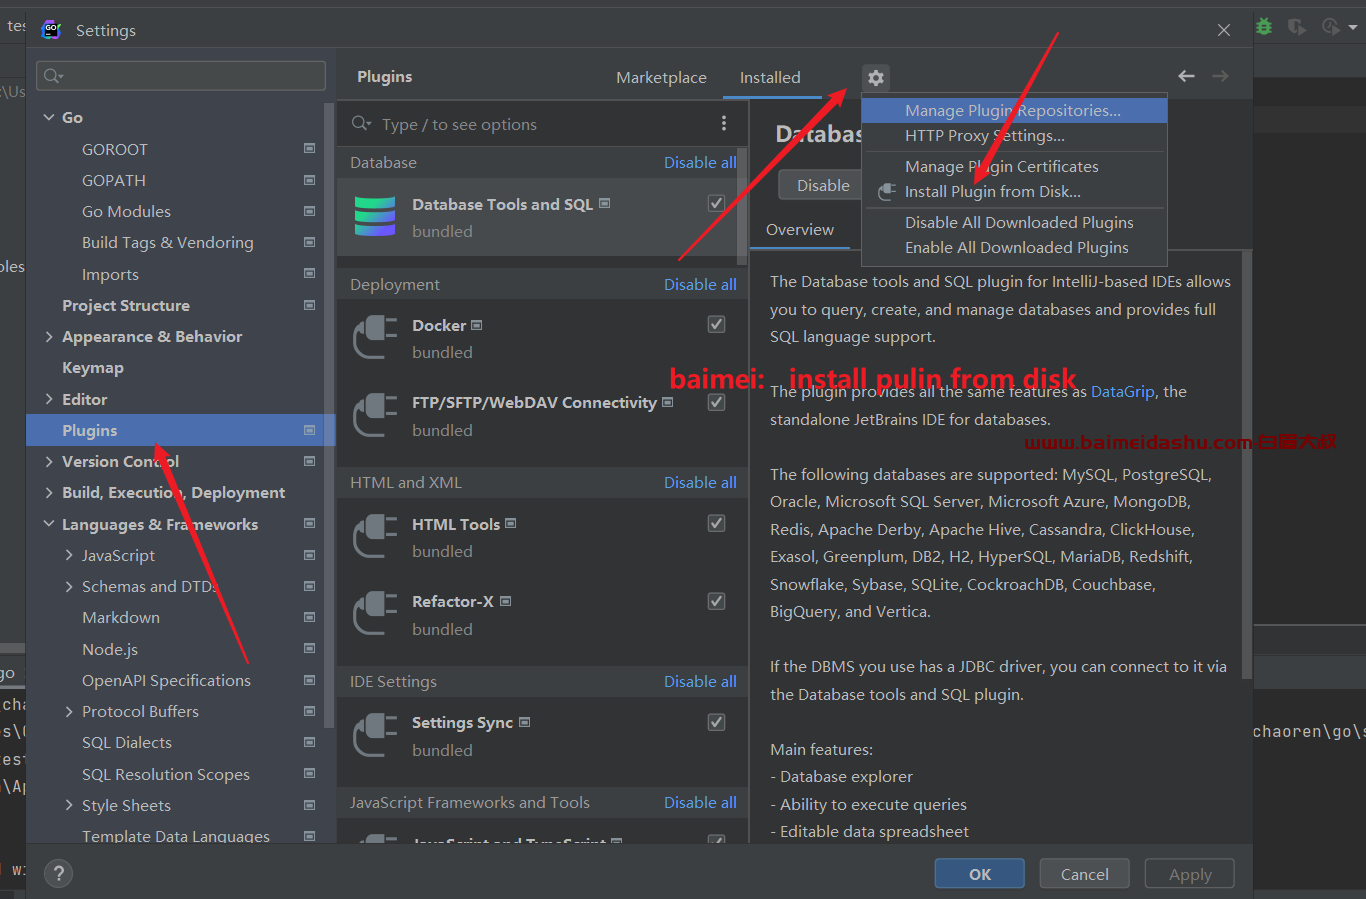The image size is (1366, 899).
Task: Choose Install Plugin from Disk
Action: [x=1014, y=191]
